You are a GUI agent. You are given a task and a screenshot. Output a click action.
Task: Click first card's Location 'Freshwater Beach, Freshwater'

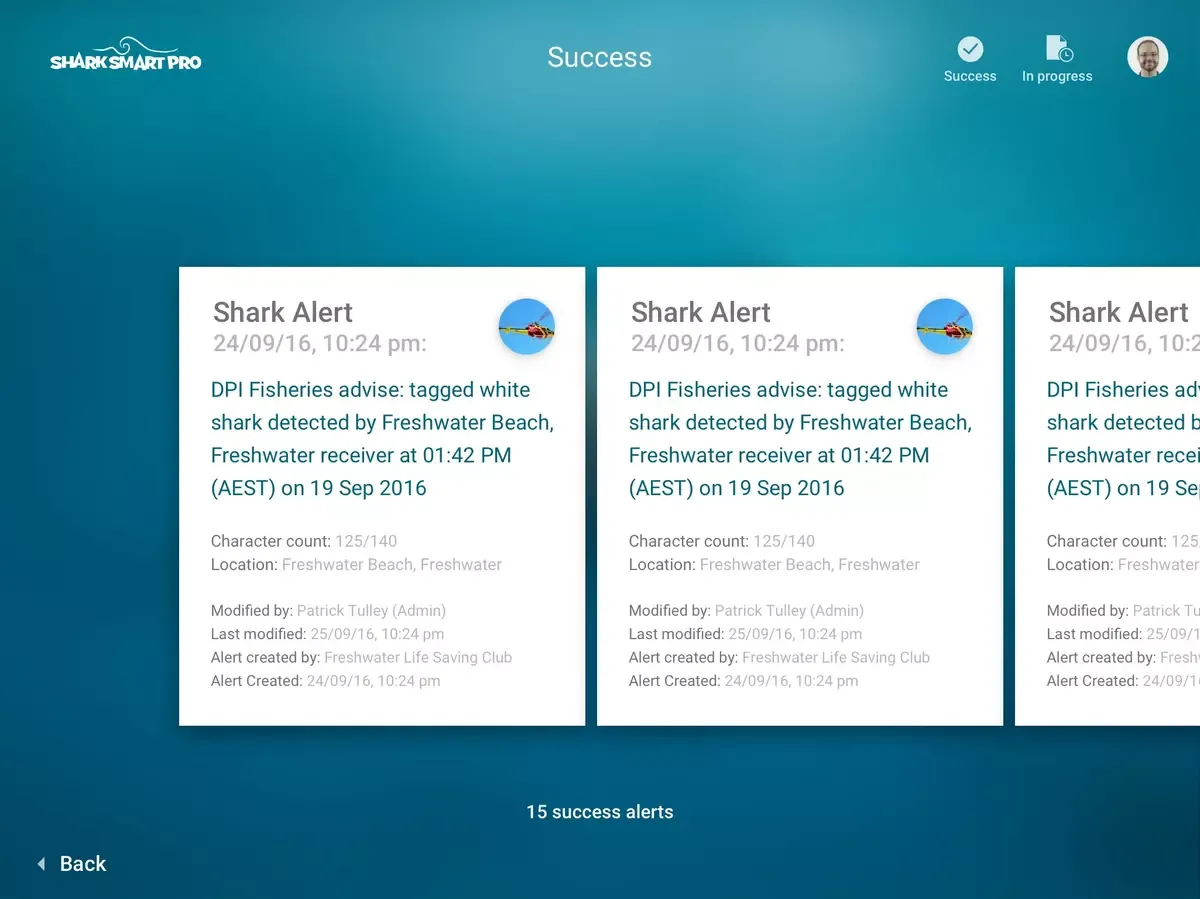click(x=357, y=565)
